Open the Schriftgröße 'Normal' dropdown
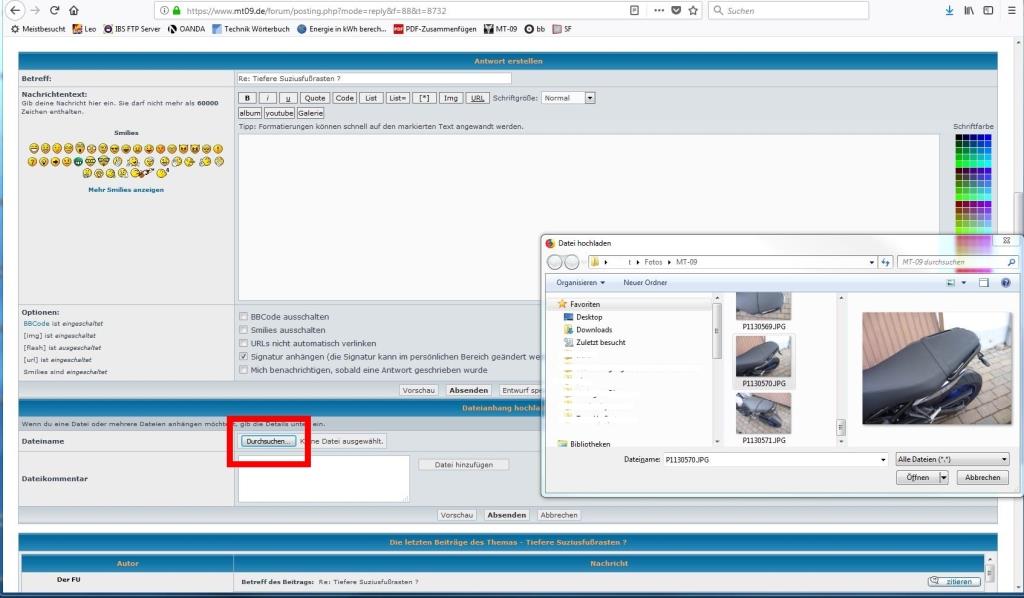Screen dimensions: 1024x598 tap(569, 98)
